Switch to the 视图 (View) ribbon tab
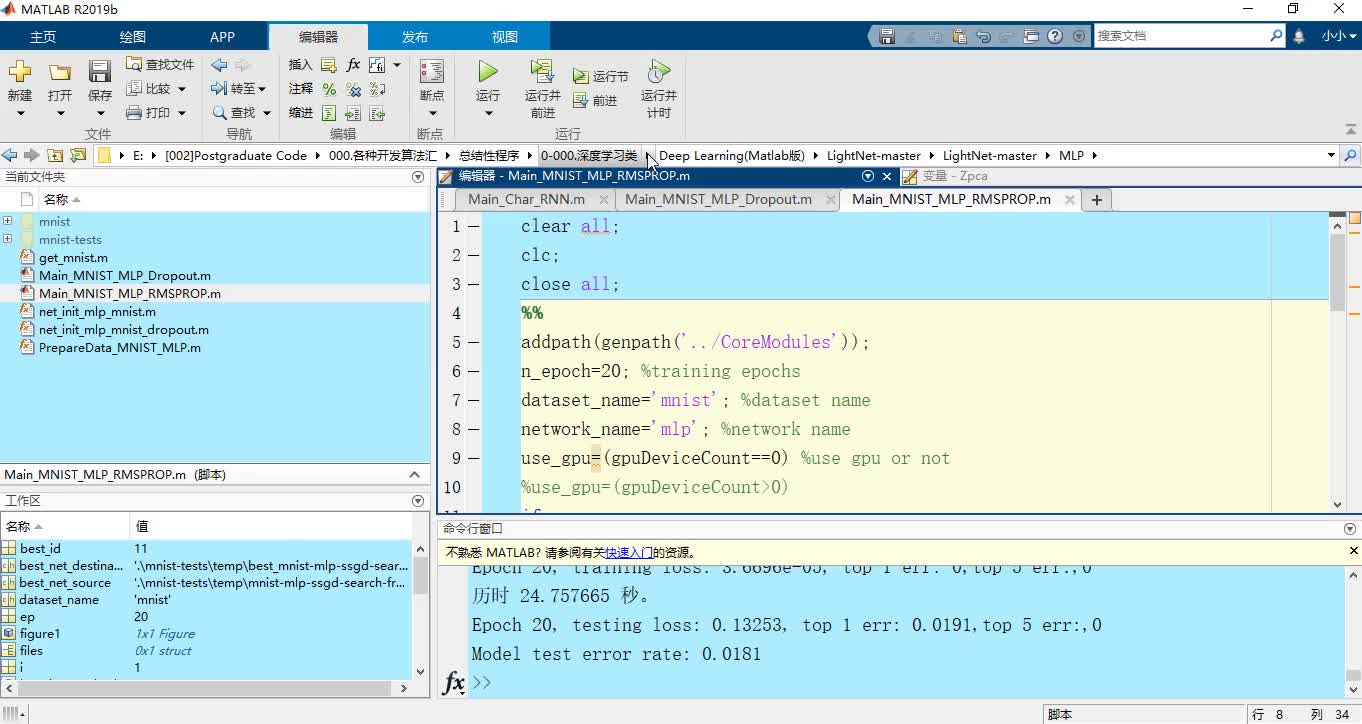 coord(505,37)
